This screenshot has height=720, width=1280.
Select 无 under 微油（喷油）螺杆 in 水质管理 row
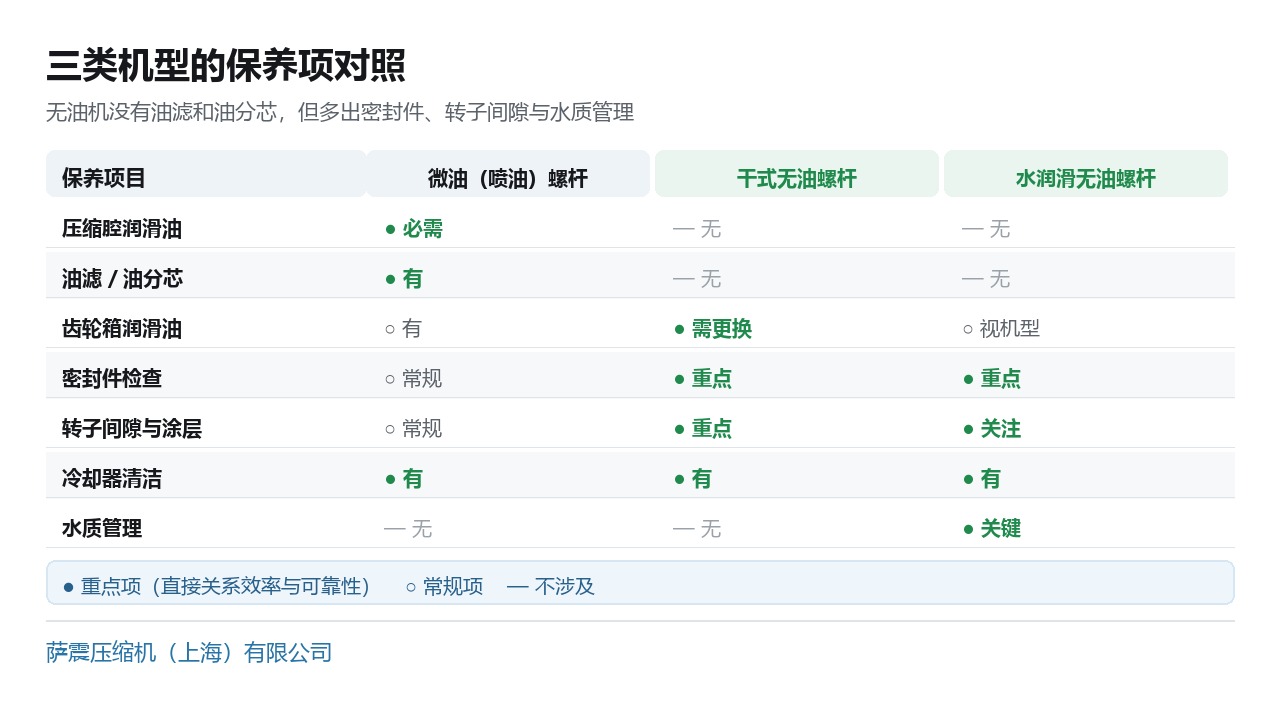click(408, 528)
